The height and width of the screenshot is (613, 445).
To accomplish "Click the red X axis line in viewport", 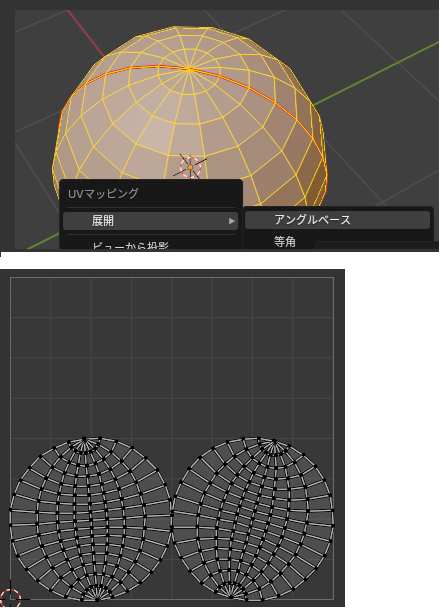I will pyautogui.click(x=88, y=35).
